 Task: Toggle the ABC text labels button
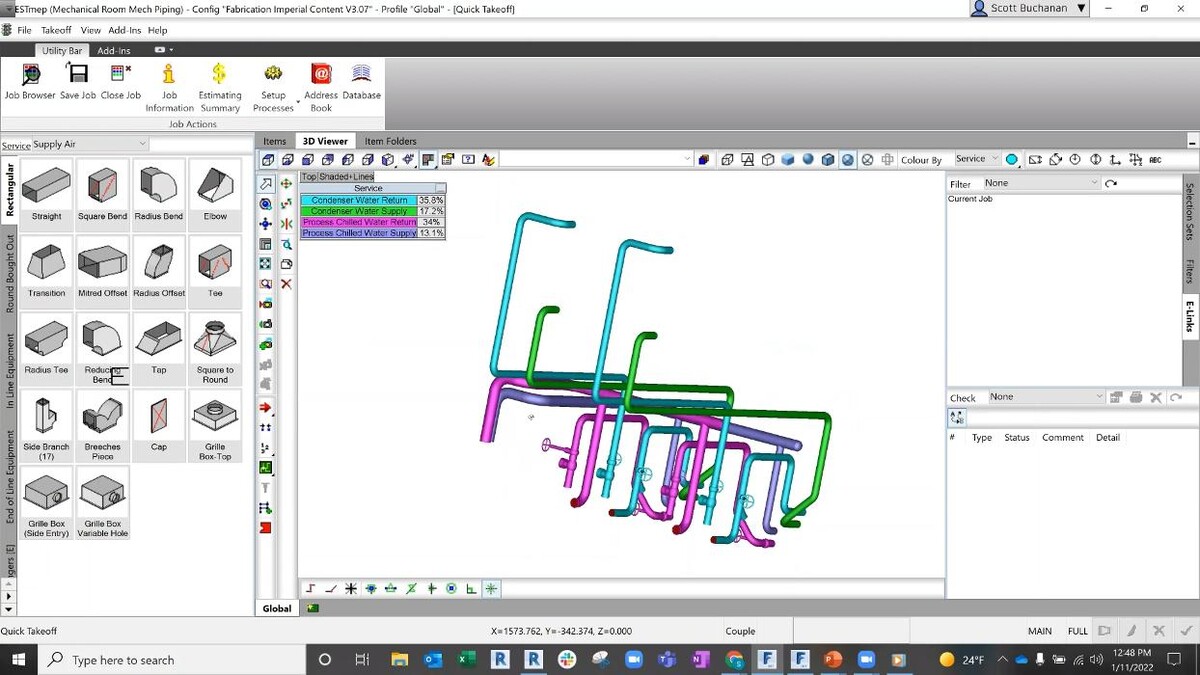(x=1156, y=160)
